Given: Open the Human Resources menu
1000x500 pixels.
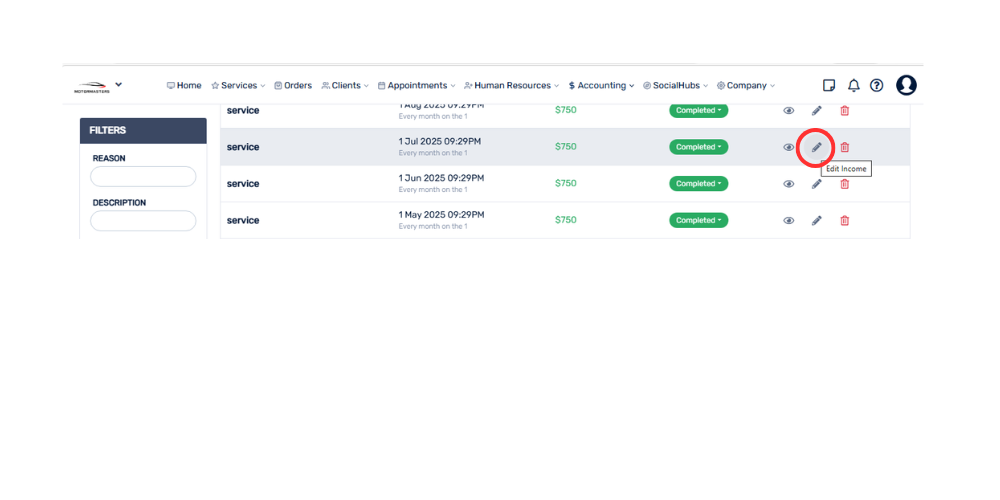Looking at the screenshot, I should click(x=512, y=86).
